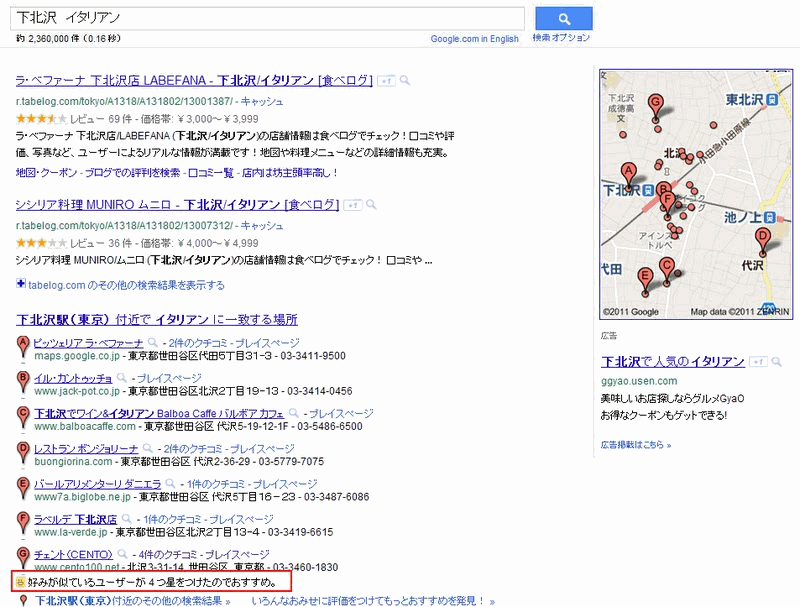The image size is (800, 607).
Task: Open 2件のクチコミ for レストランボンジョリーナ
Action: (192, 449)
